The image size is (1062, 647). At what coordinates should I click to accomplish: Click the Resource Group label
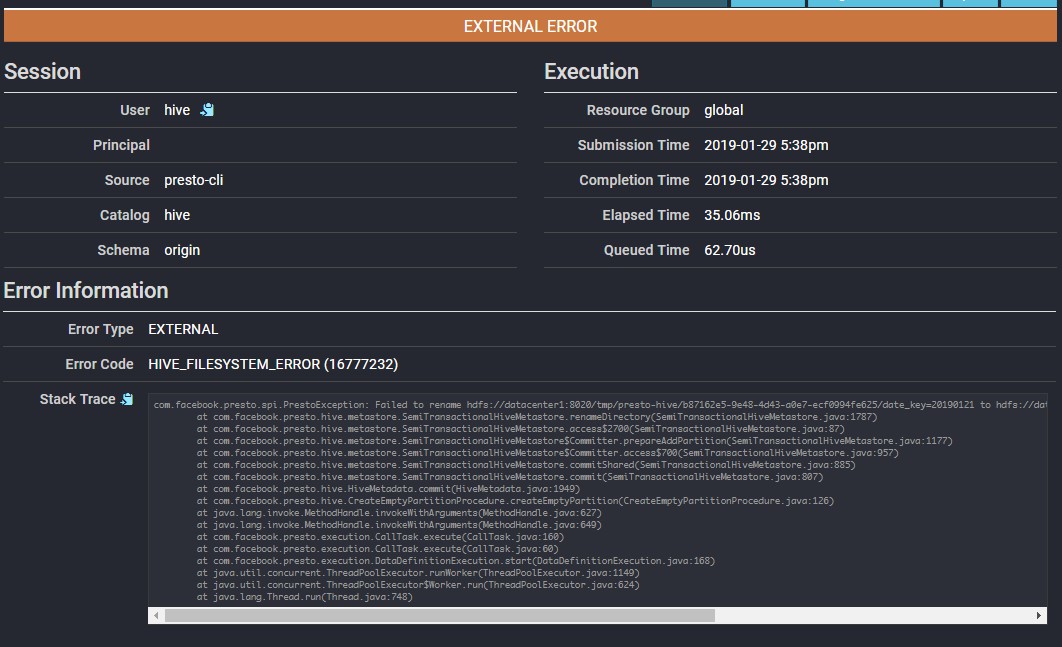click(638, 110)
